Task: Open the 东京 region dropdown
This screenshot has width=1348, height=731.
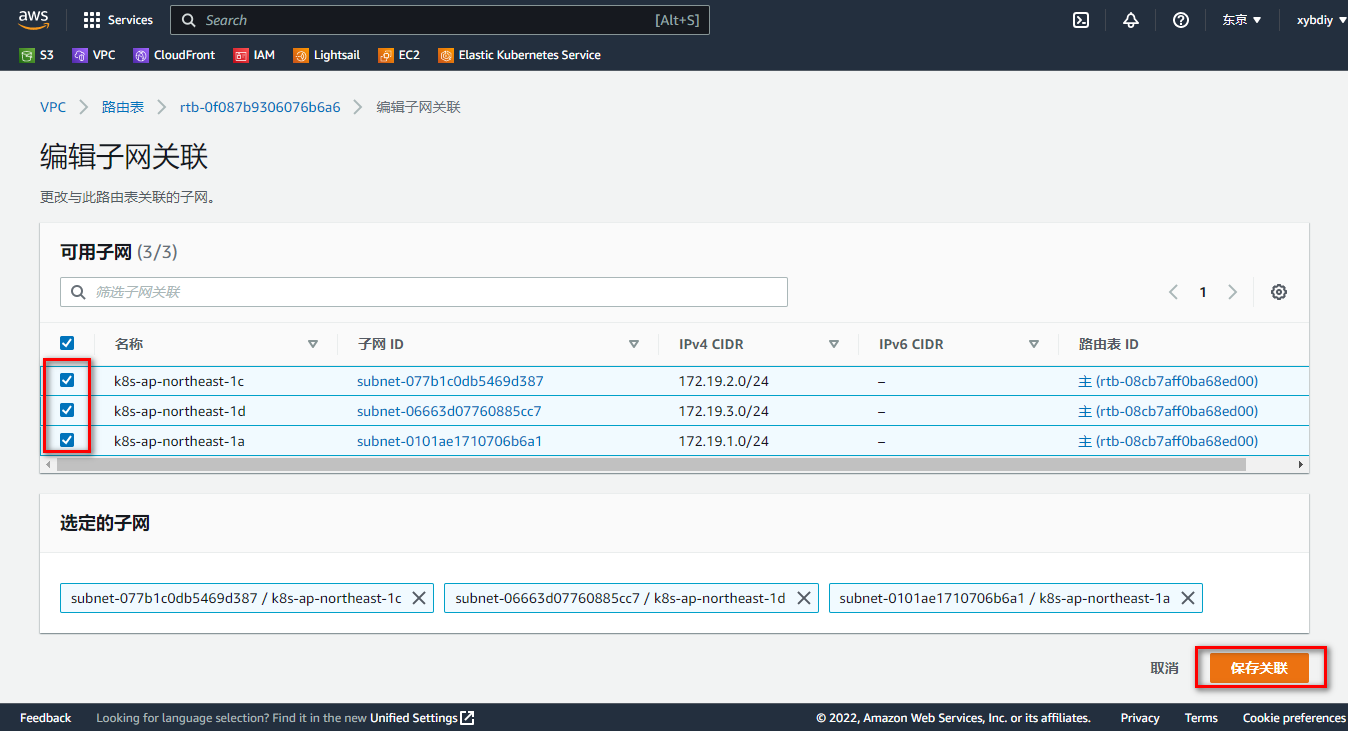Action: tap(1242, 20)
